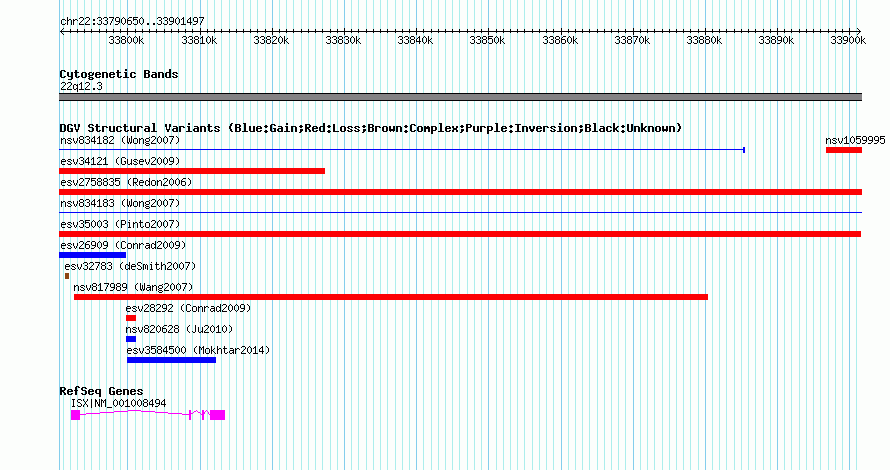Open the esv26909 (Conrad2009) label
890x470 pixels.
123,245
